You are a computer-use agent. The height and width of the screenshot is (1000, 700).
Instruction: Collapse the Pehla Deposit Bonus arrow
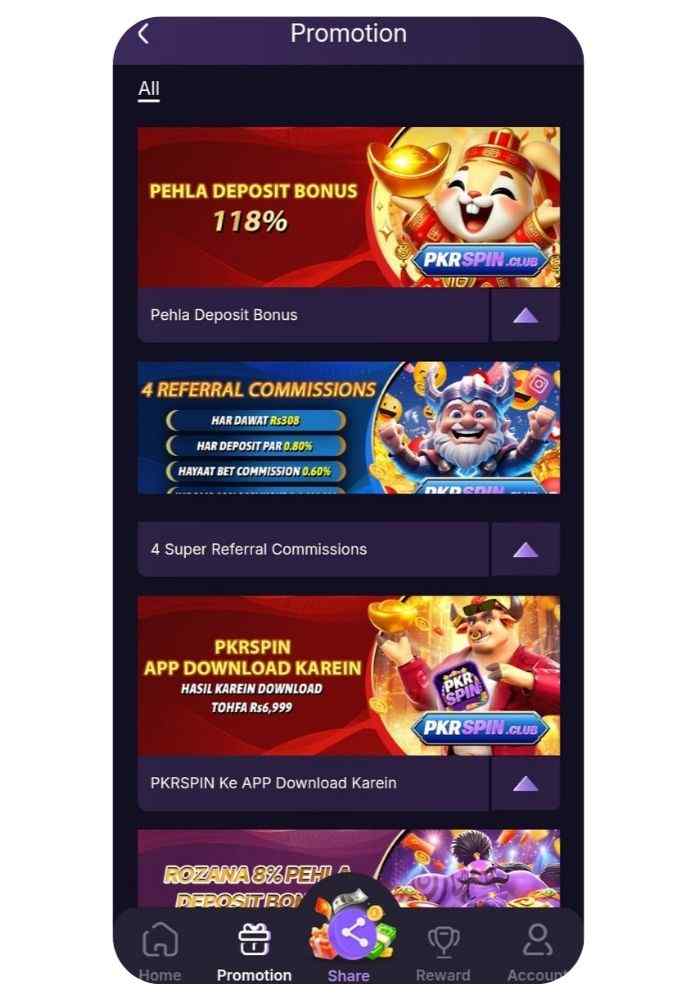coord(525,315)
